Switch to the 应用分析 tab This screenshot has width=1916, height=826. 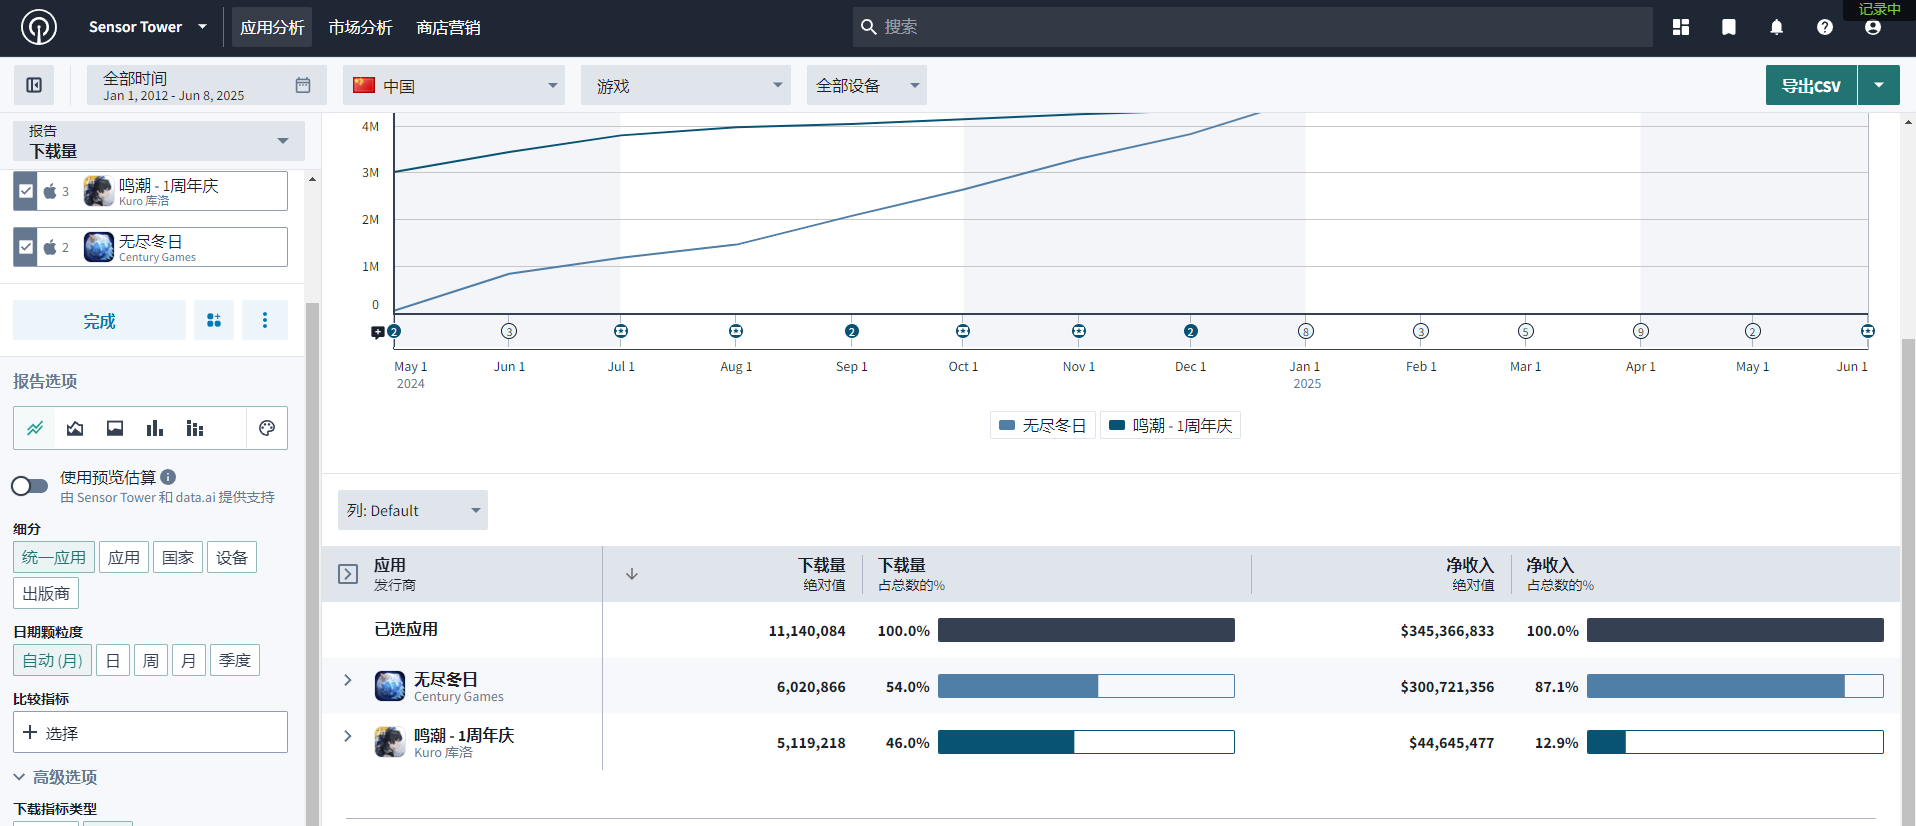[272, 27]
